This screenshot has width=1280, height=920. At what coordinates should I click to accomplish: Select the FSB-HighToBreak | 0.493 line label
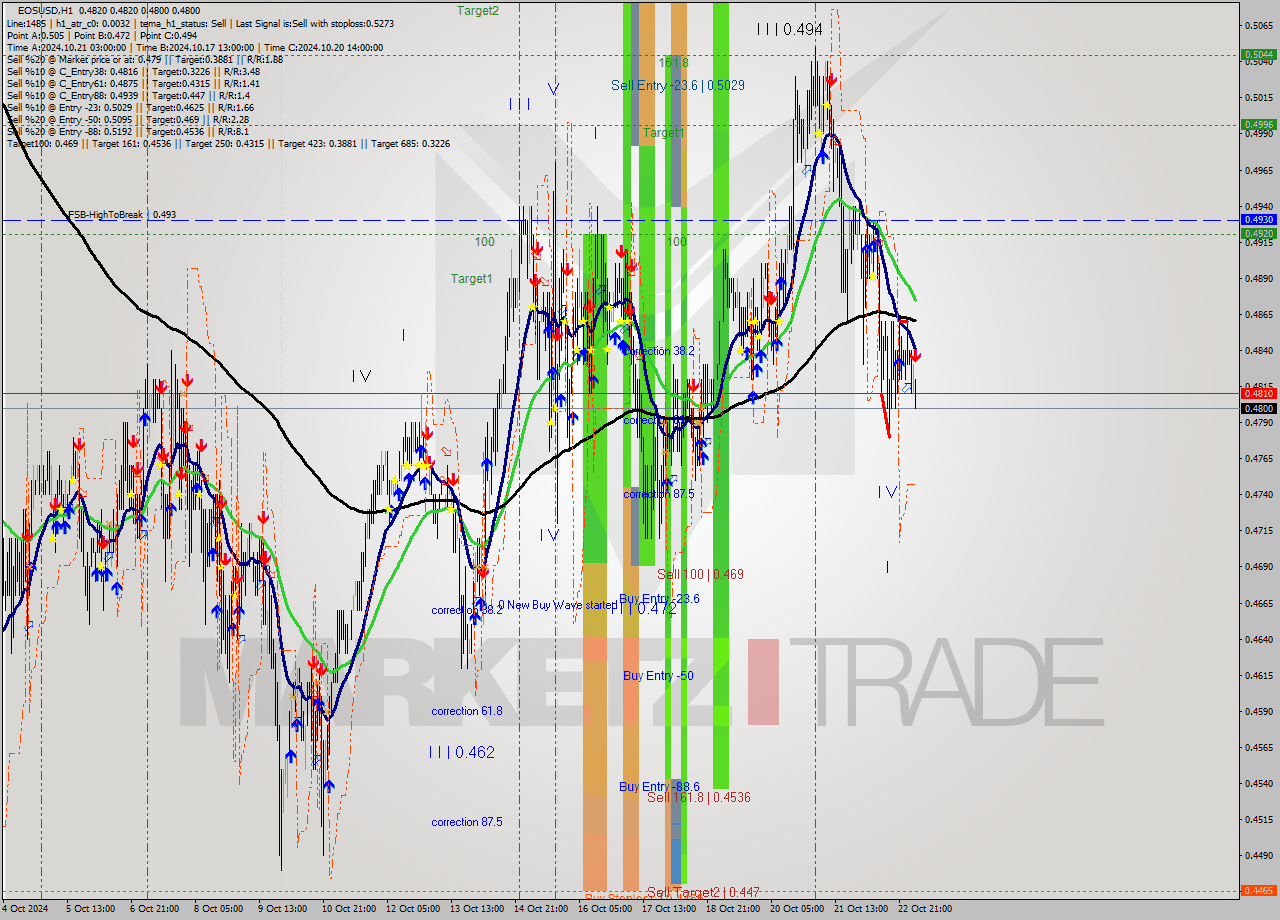[122, 214]
